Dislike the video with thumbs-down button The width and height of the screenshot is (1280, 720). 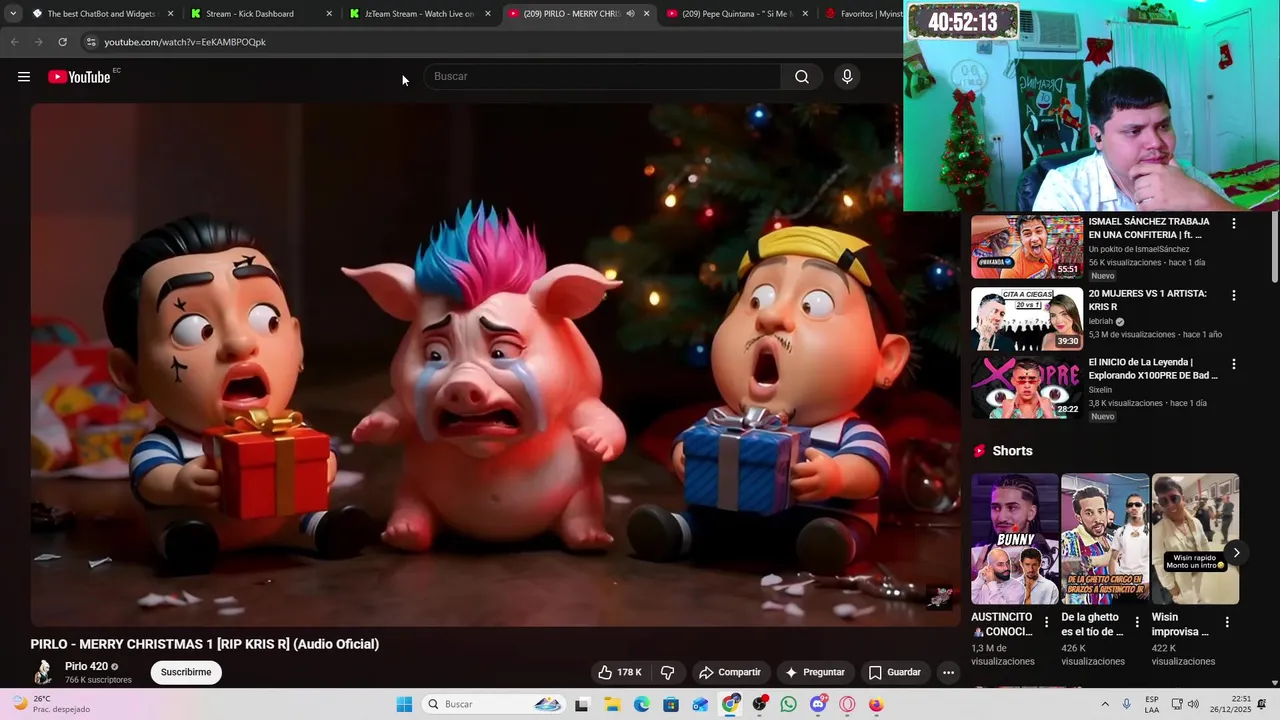(668, 672)
